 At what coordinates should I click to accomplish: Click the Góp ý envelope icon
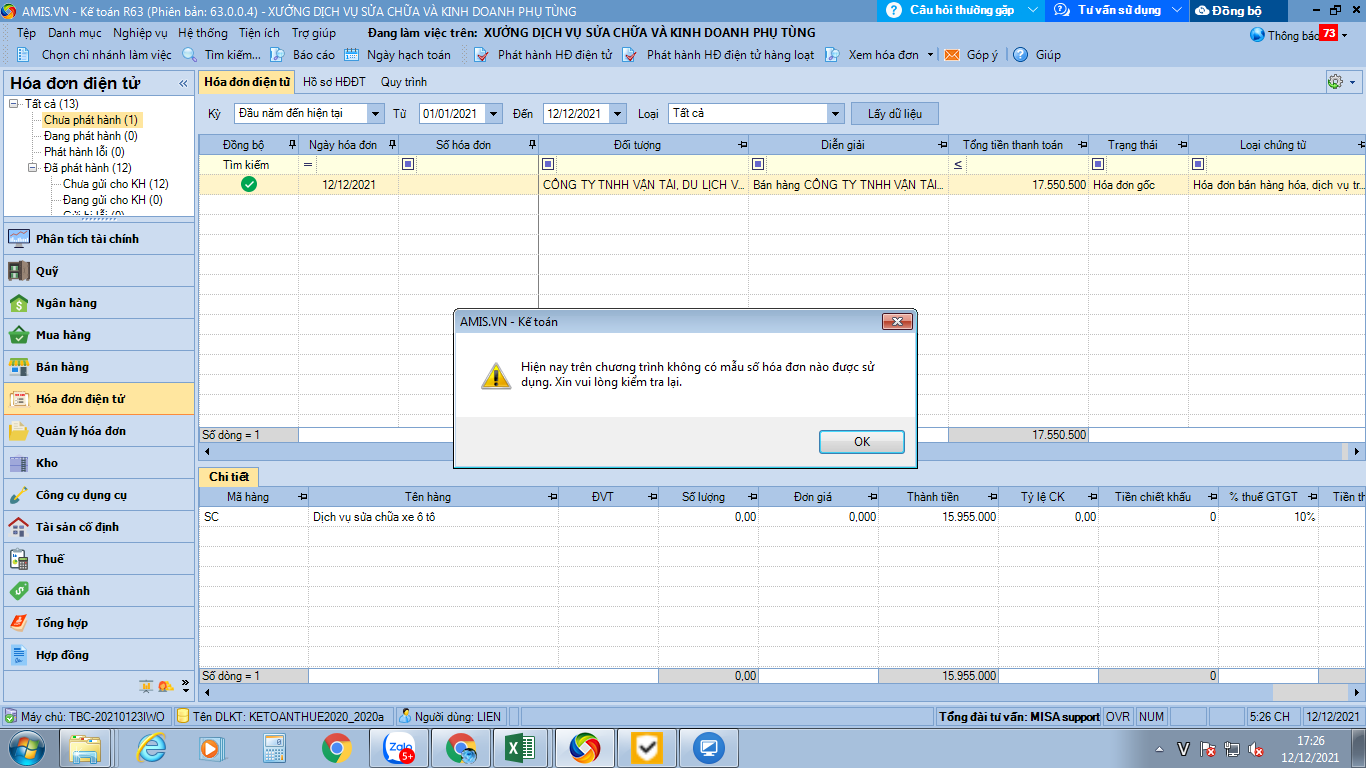[952, 55]
